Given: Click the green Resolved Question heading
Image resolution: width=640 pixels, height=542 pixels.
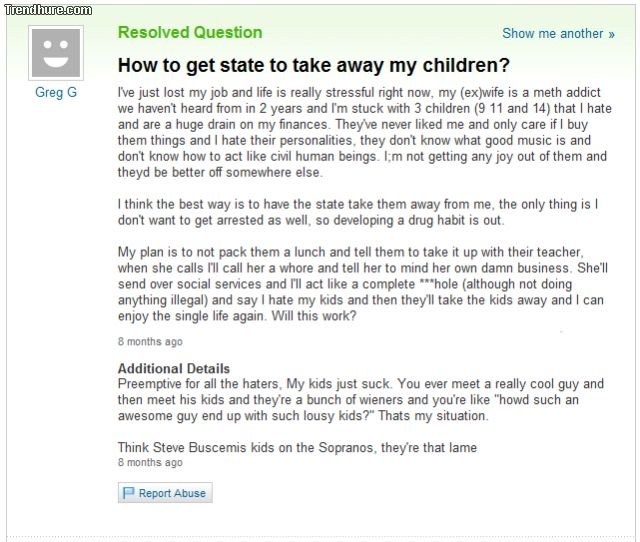Looking at the screenshot, I should (190, 32).
